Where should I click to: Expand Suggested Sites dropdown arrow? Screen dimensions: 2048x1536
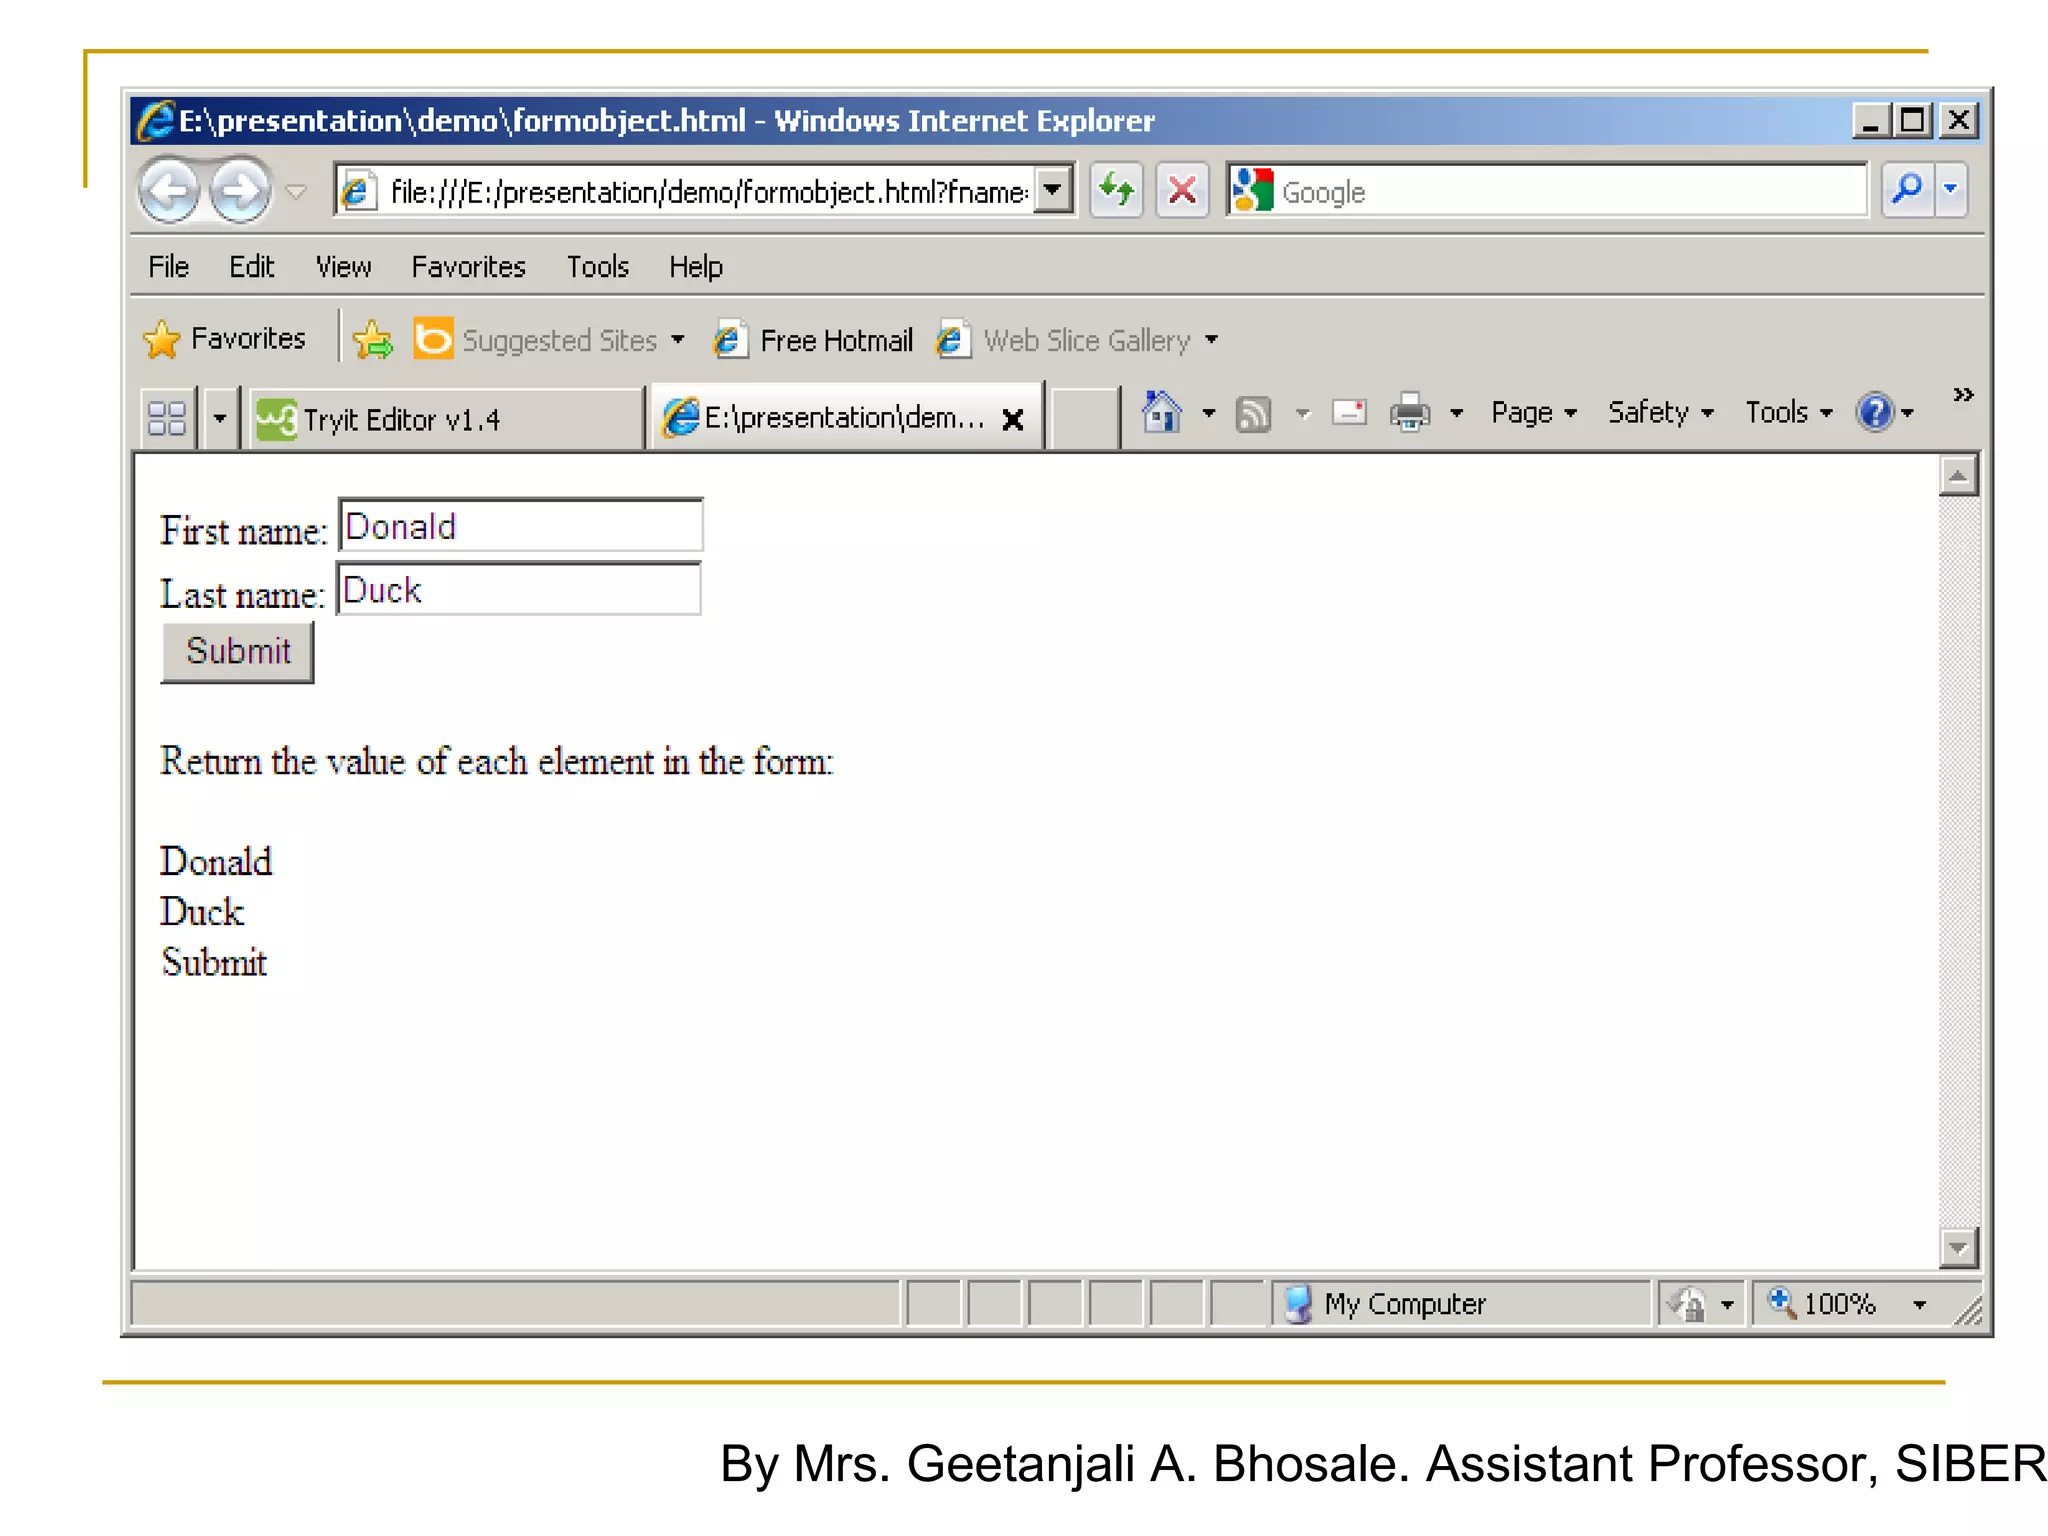pyautogui.click(x=678, y=340)
